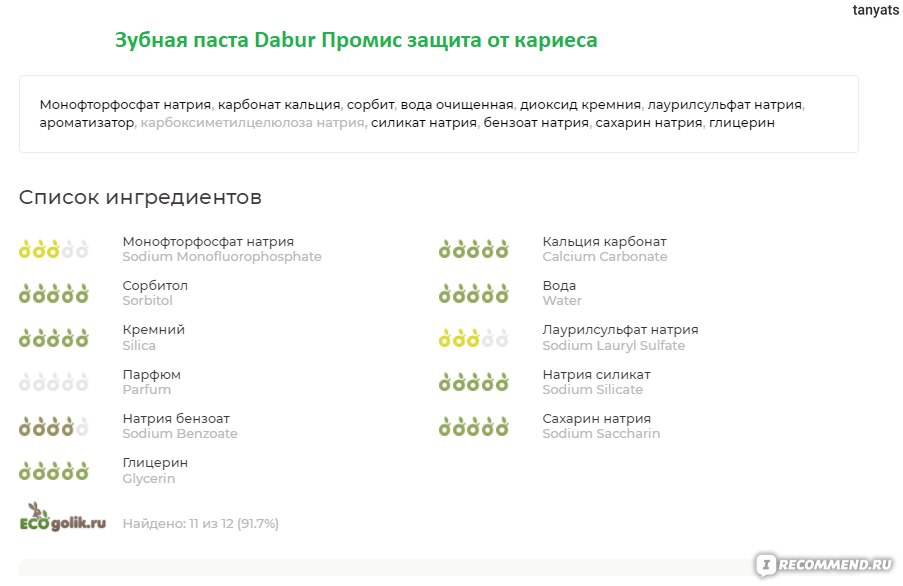903x586 pixels.
Task: Click 'ароматизатор' in composition text
Action: point(86,123)
